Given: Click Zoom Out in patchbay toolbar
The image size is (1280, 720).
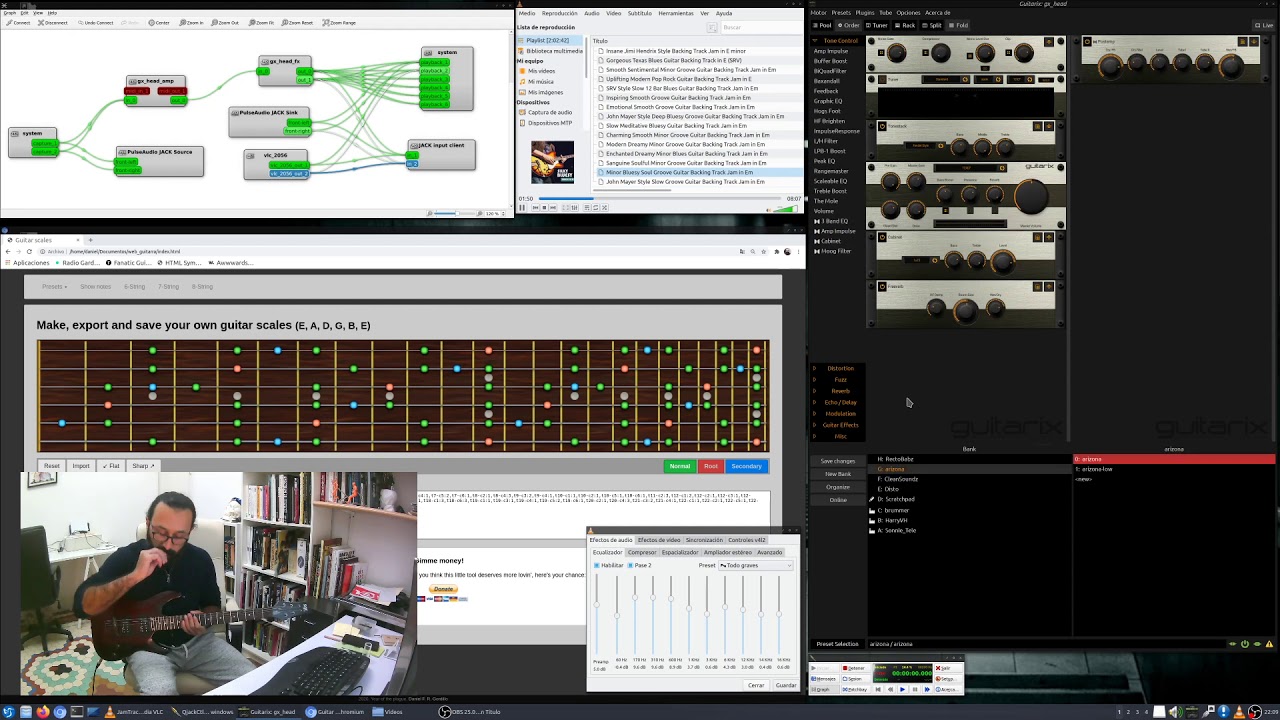Looking at the screenshot, I should coord(226,22).
